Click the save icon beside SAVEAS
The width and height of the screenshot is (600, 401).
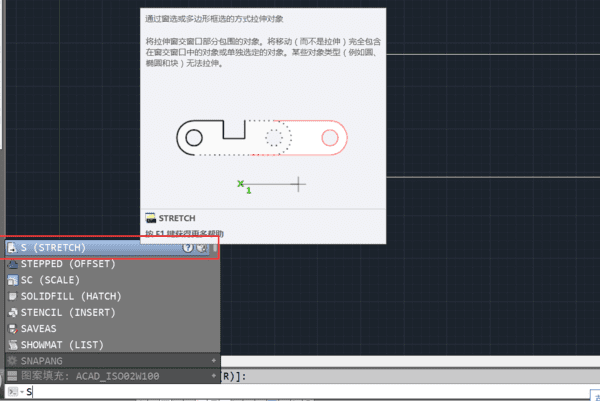(x=13, y=329)
